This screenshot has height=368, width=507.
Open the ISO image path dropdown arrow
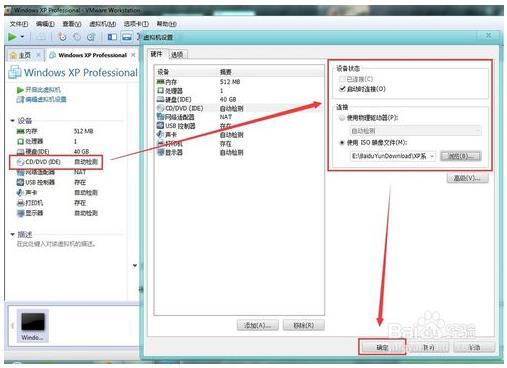tap(432, 156)
